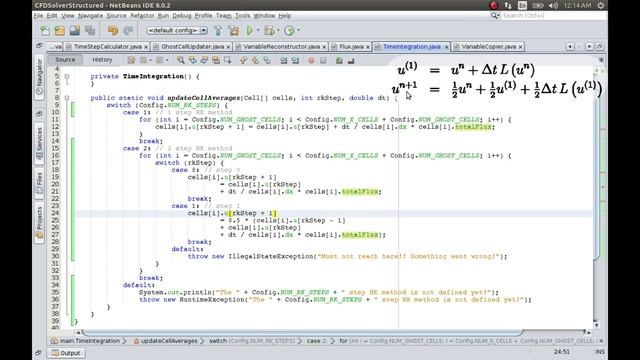
Task: Click the editor horizontal scrollbar
Action: click(x=302, y=332)
